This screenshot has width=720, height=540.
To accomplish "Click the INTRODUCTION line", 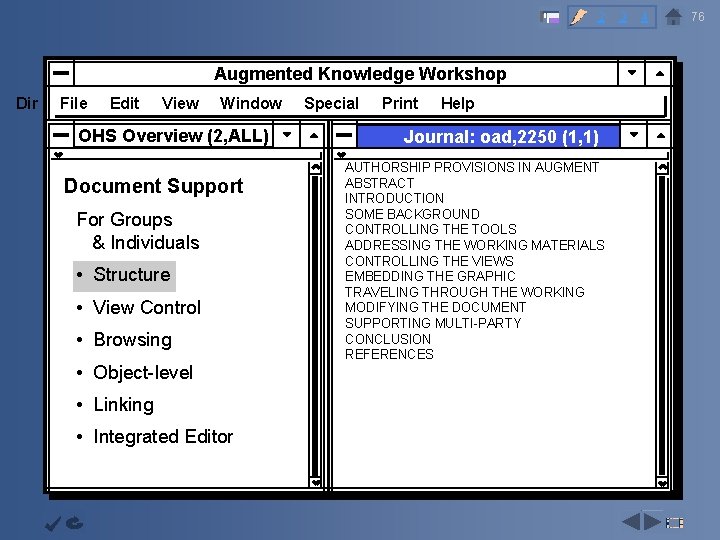I will tap(394, 198).
